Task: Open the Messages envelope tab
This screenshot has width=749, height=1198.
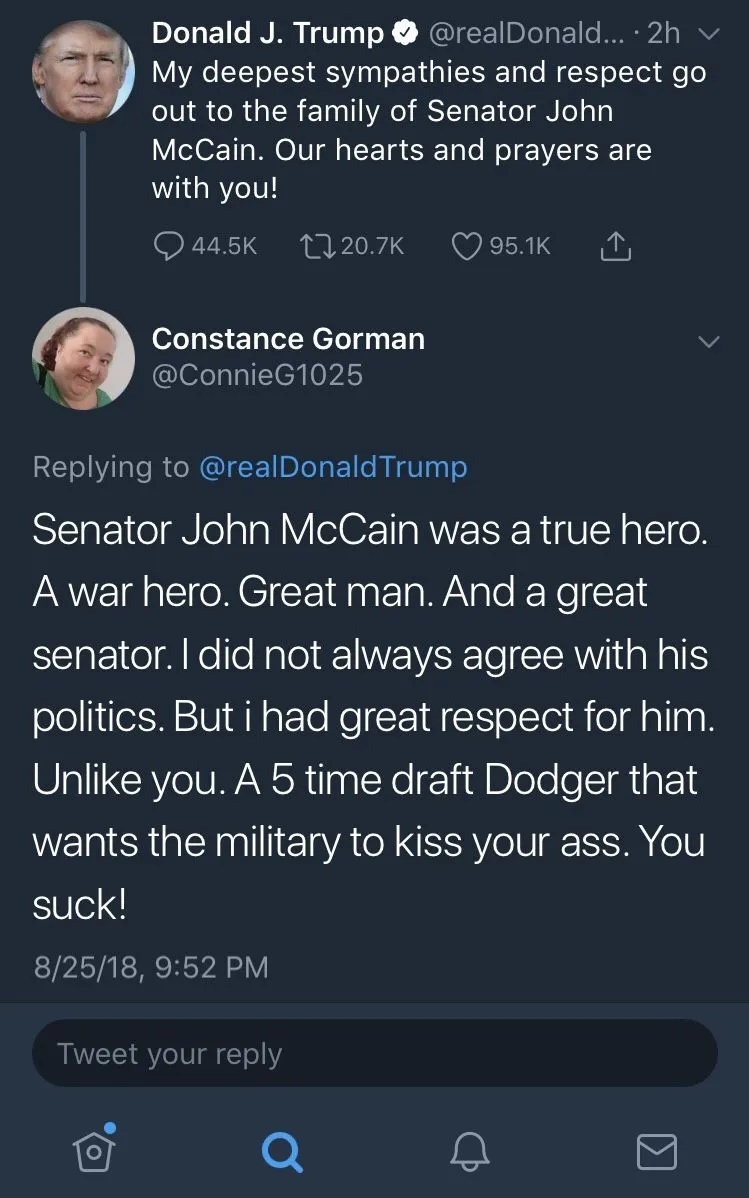Action: 657,1151
